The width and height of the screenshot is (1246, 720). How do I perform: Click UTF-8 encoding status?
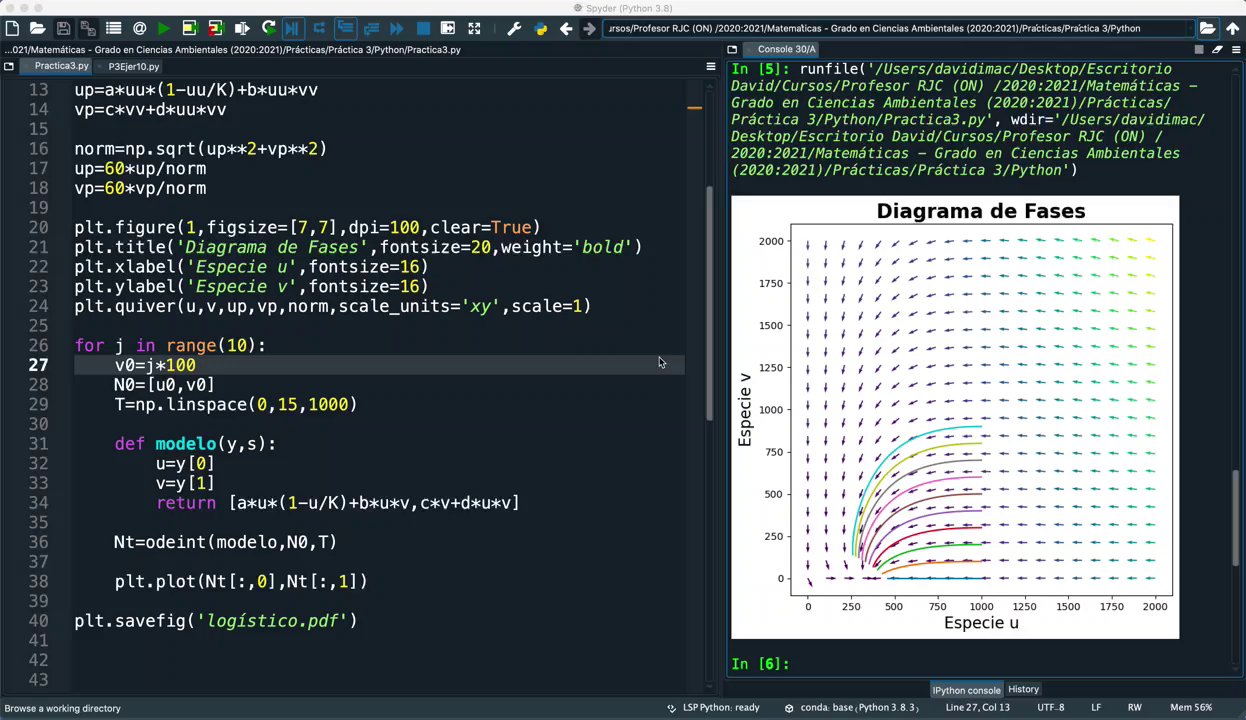[x=1051, y=708]
